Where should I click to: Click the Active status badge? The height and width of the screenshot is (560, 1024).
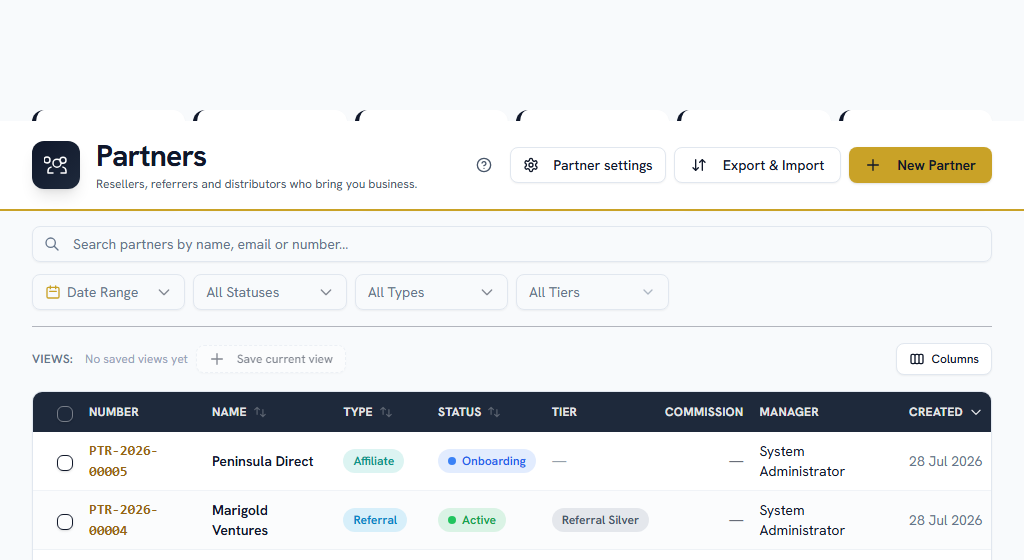tap(472, 520)
